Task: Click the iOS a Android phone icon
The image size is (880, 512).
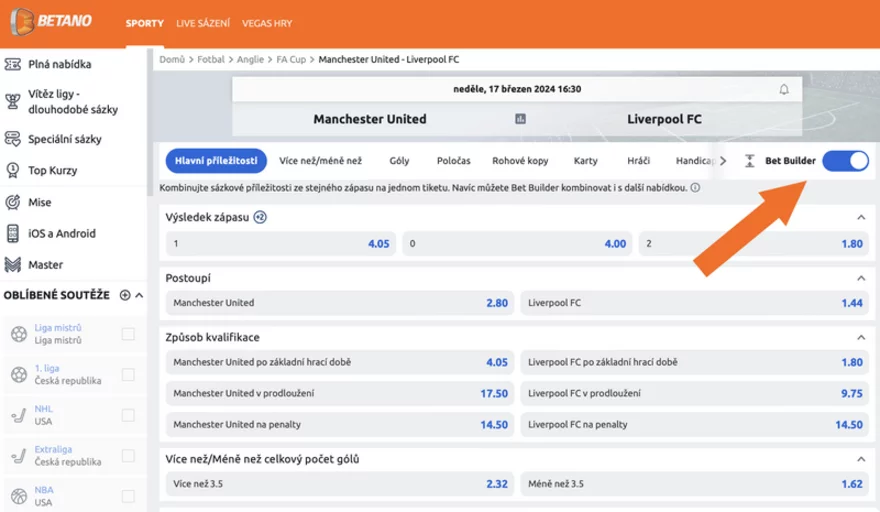Action: (13, 234)
